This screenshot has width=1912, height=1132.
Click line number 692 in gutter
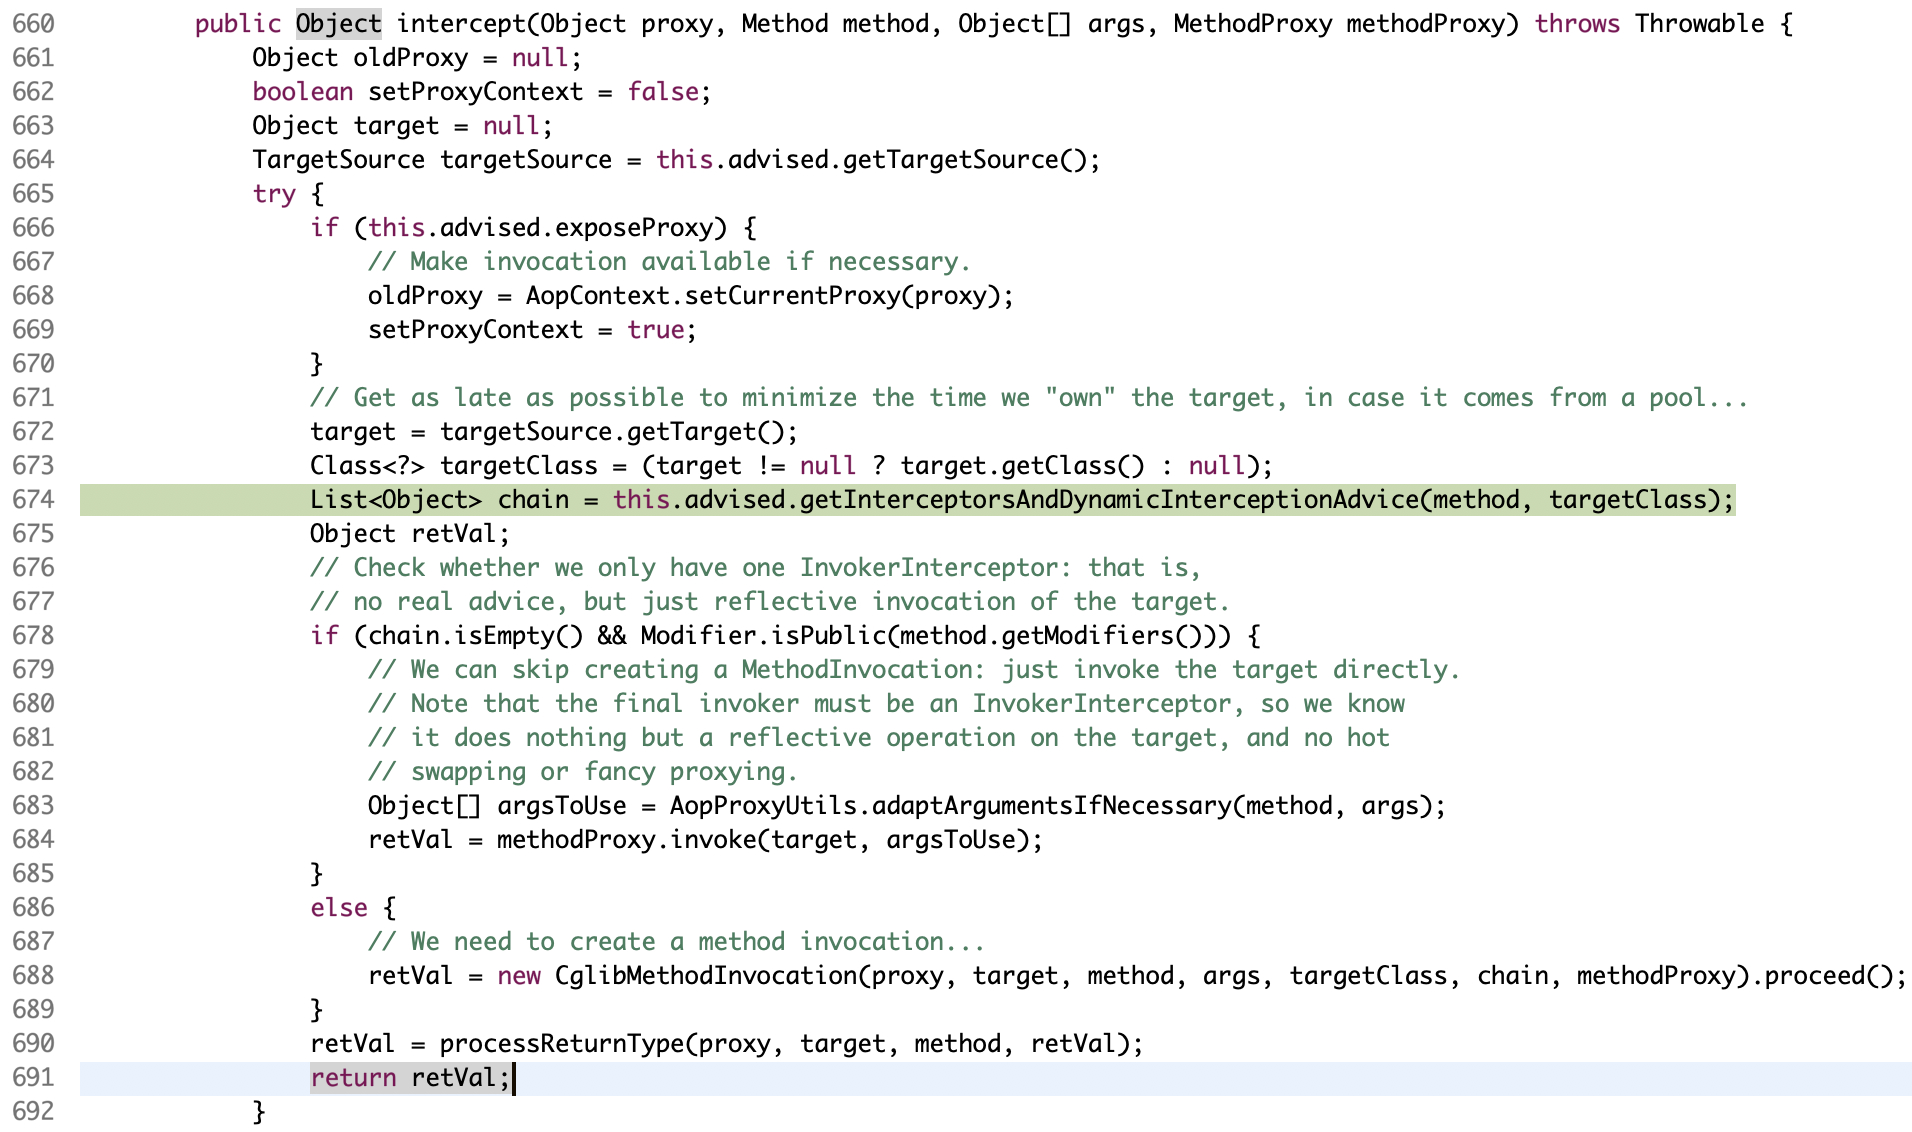click(x=33, y=1112)
